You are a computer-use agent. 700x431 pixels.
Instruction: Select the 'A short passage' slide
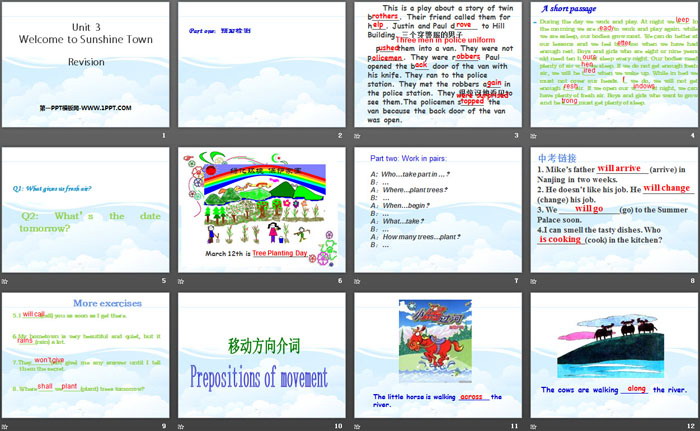click(x=611, y=70)
